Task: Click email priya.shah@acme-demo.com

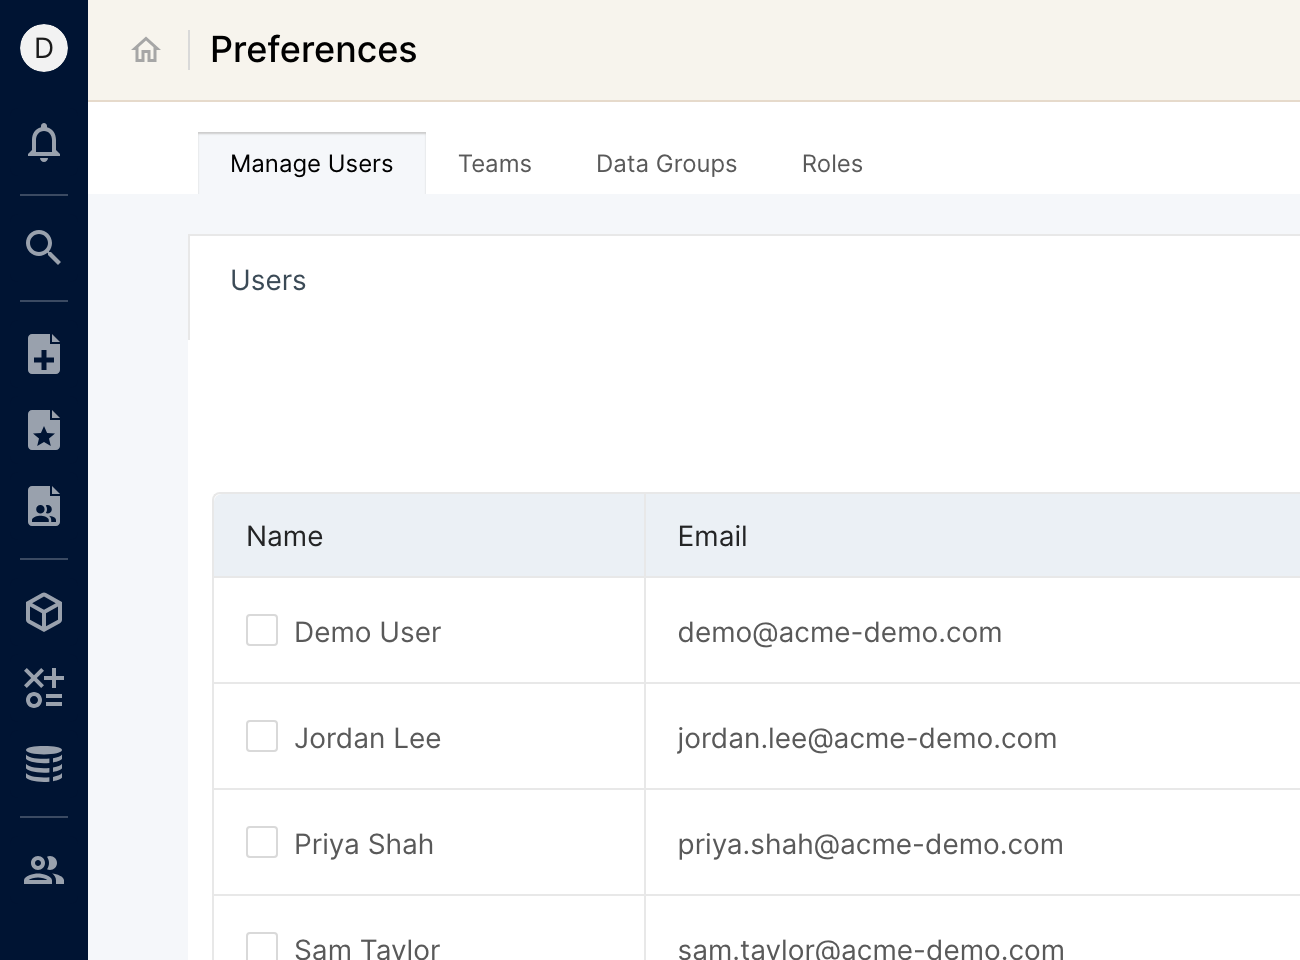Action: pyautogui.click(x=871, y=844)
